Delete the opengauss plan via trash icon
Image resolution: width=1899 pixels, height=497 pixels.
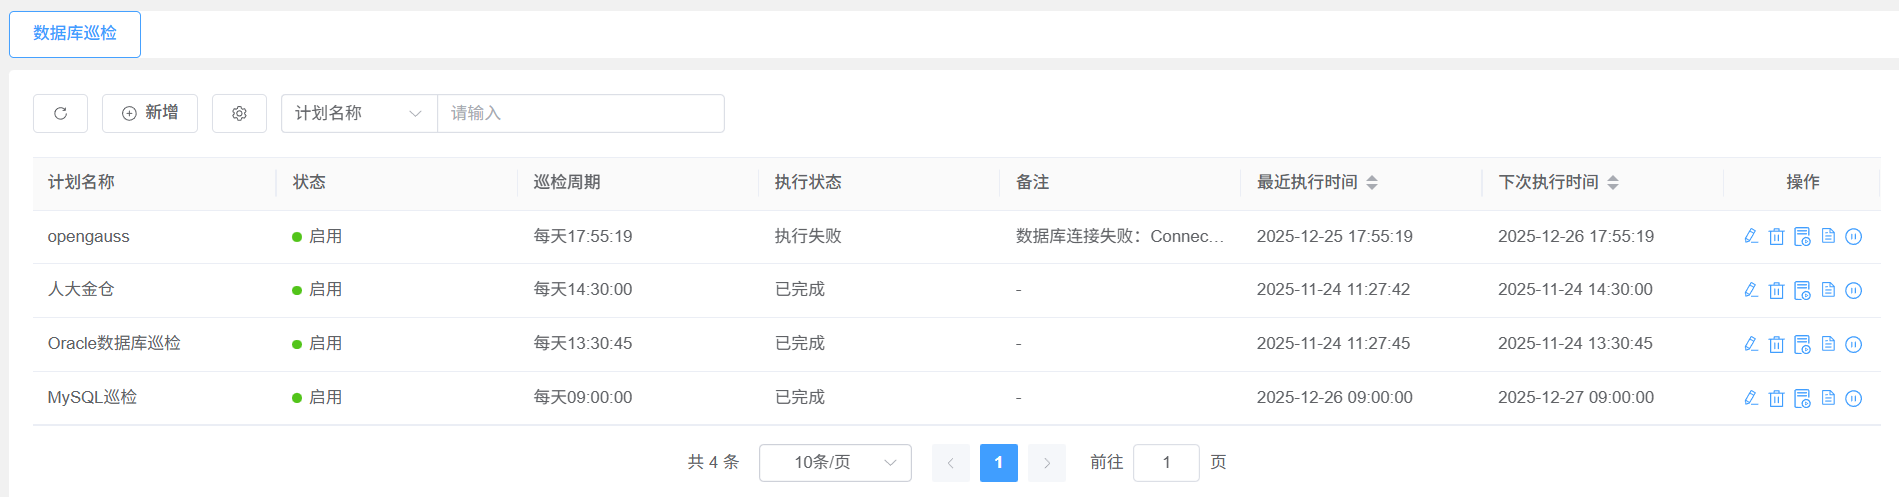tap(1776, 236)
